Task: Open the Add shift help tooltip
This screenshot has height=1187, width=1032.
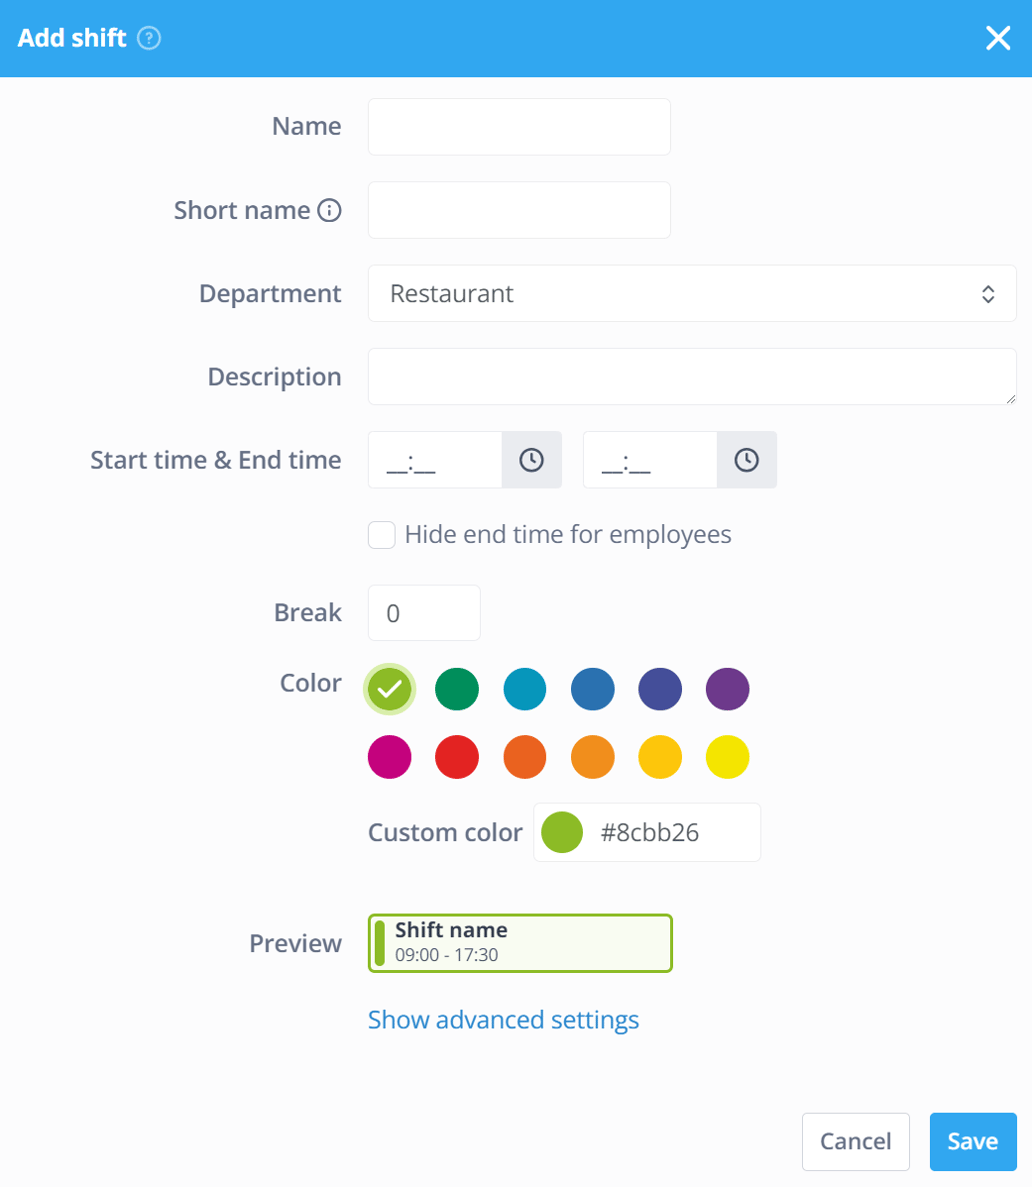Action: pos(150,38)
